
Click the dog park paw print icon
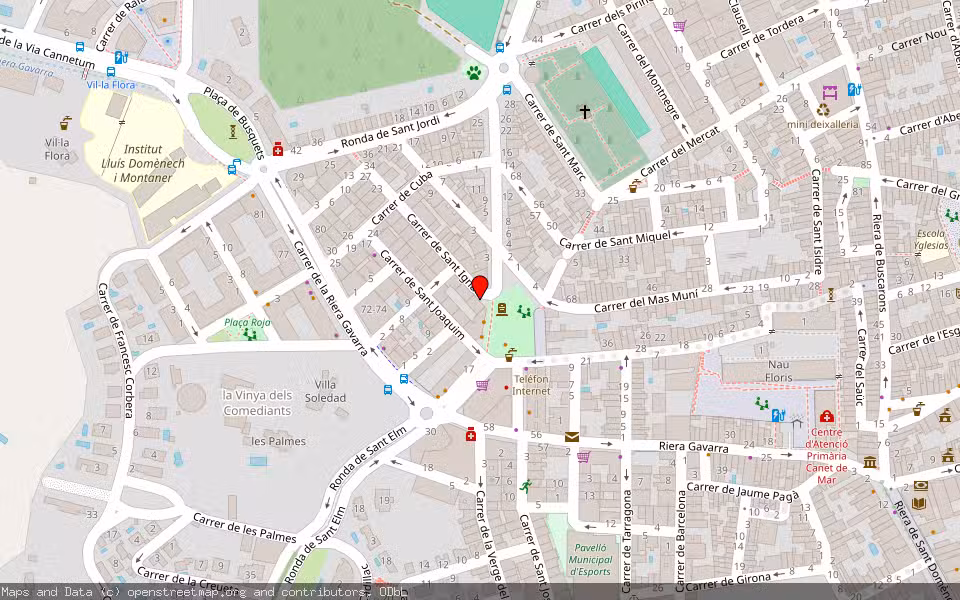click(x=474, y=73)
